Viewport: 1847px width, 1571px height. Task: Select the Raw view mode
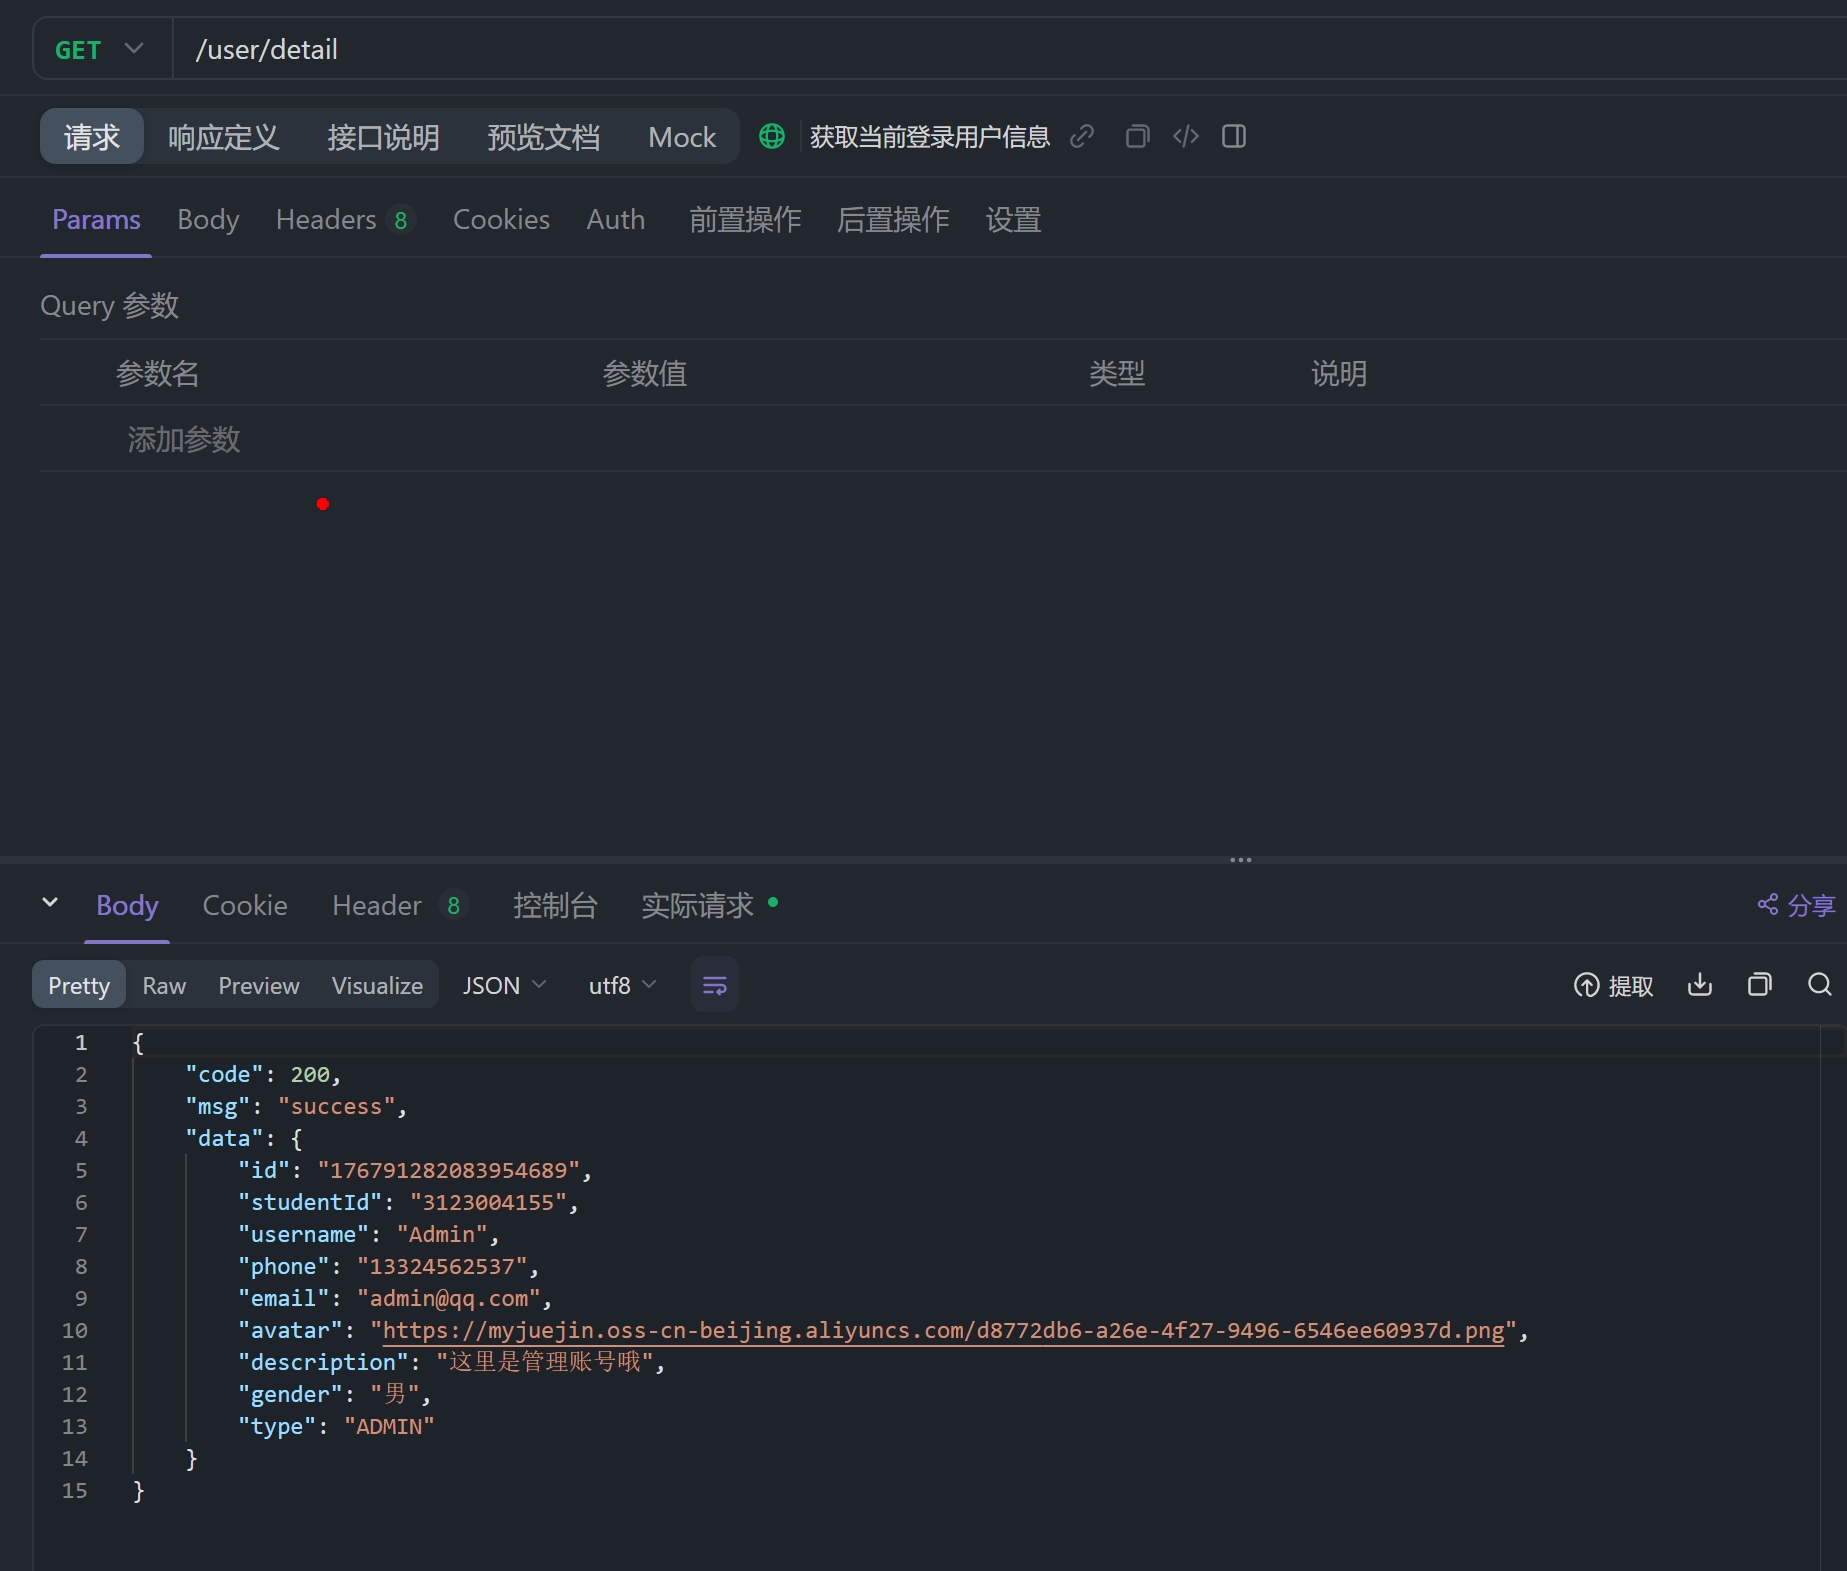[x=164, y=985]
